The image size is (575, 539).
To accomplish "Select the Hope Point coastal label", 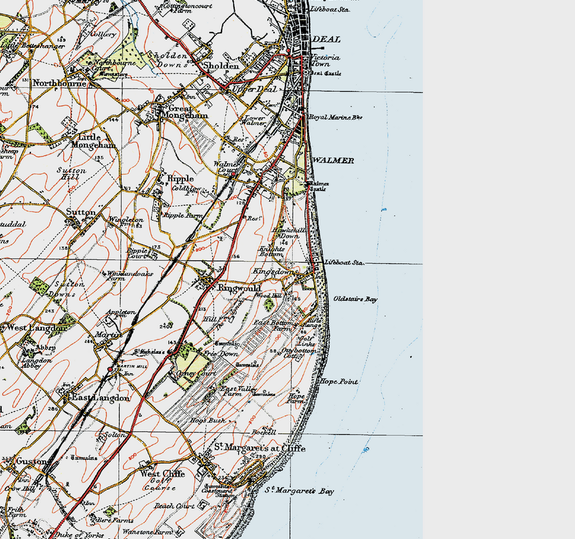I will [339, 382].
